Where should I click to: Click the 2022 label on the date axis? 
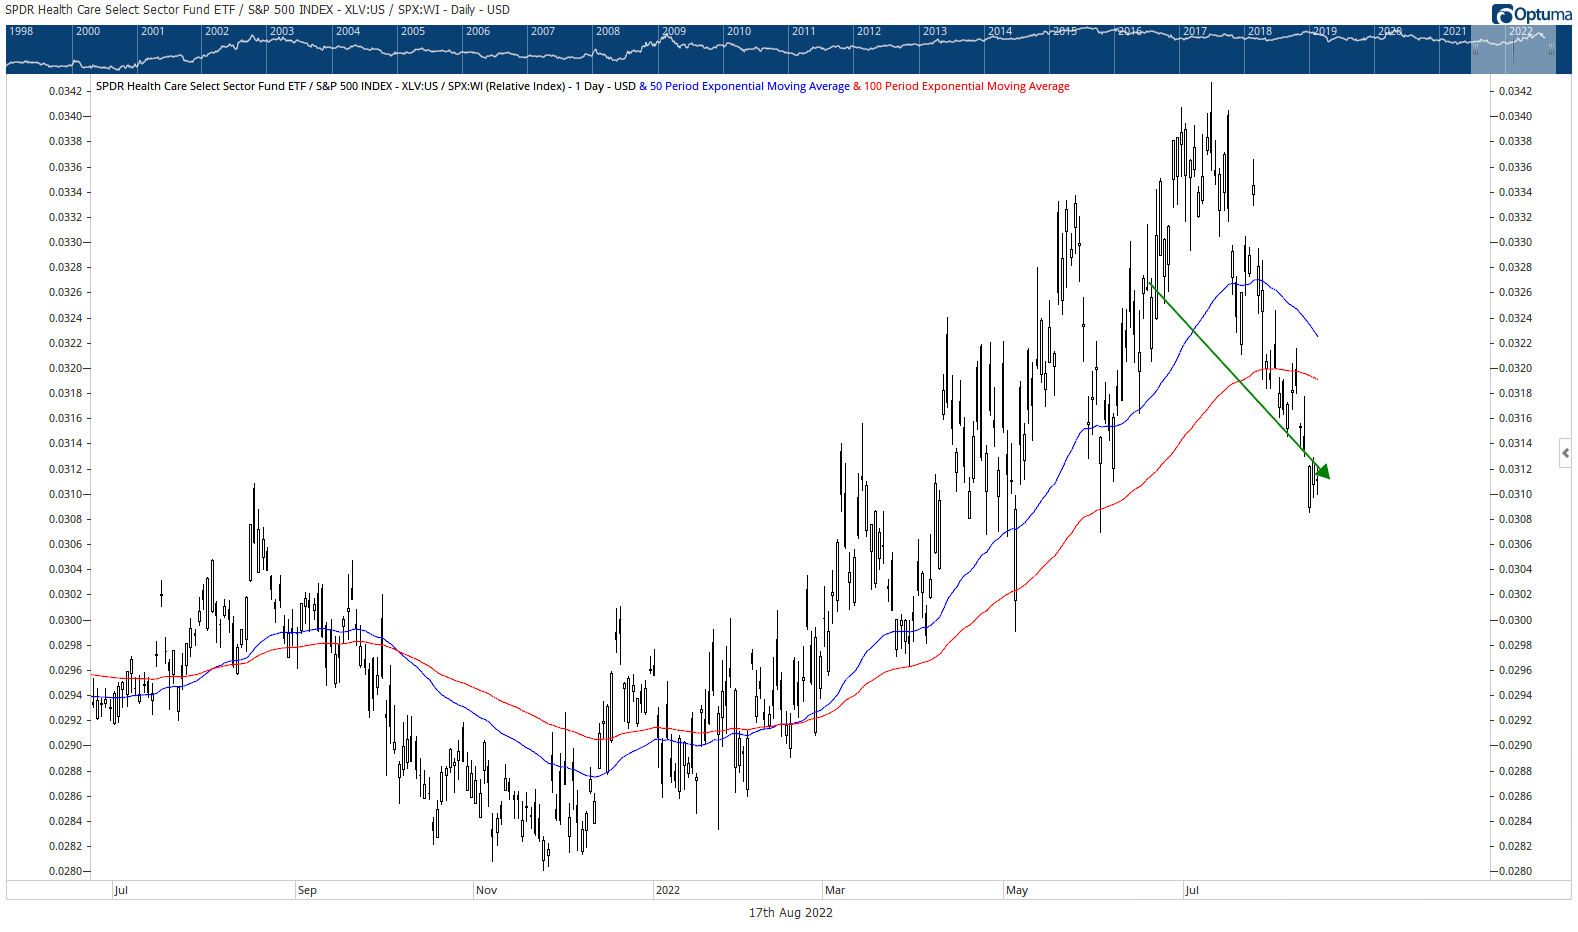[x=668, y=890]
